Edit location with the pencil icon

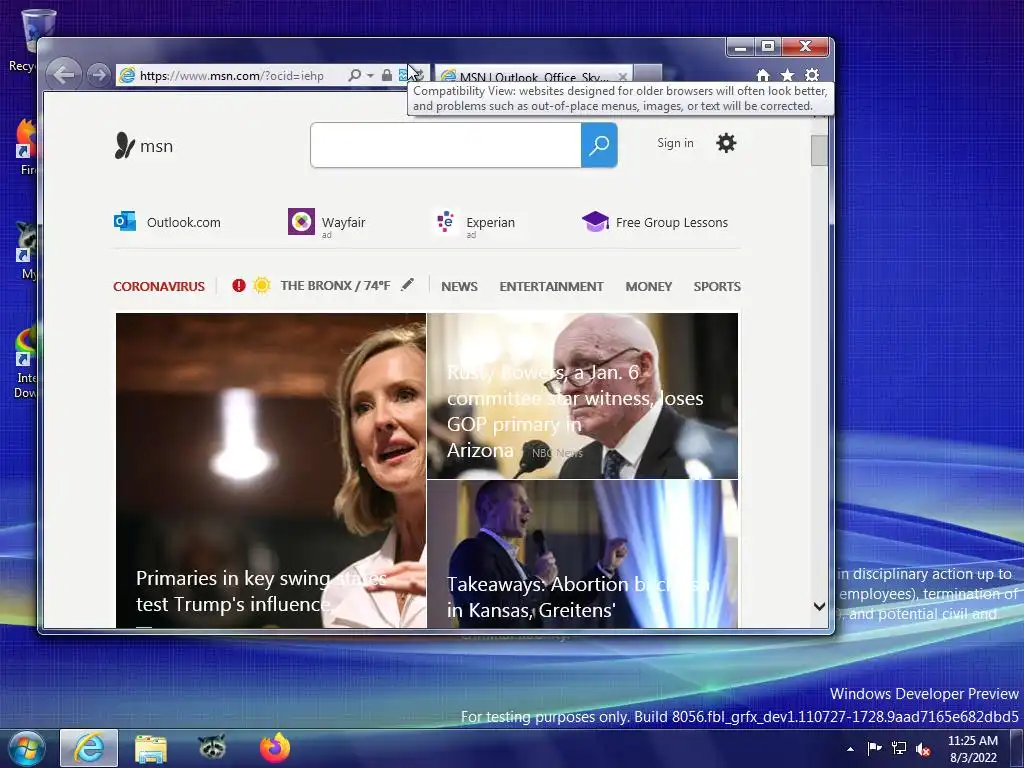click(408, 284)
